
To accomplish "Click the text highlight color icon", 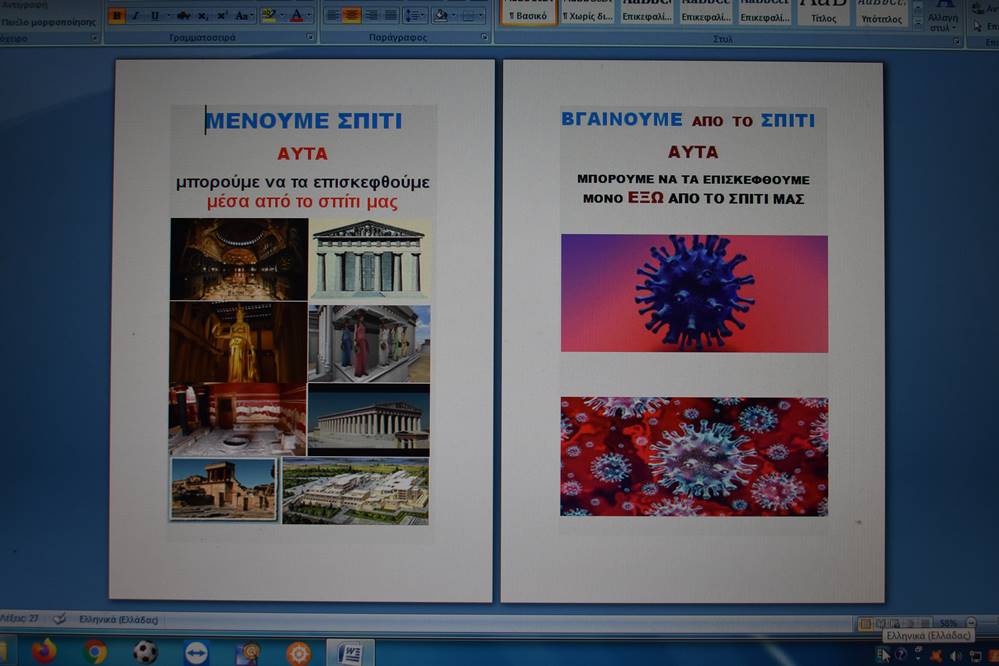I will tap(268, 15).
